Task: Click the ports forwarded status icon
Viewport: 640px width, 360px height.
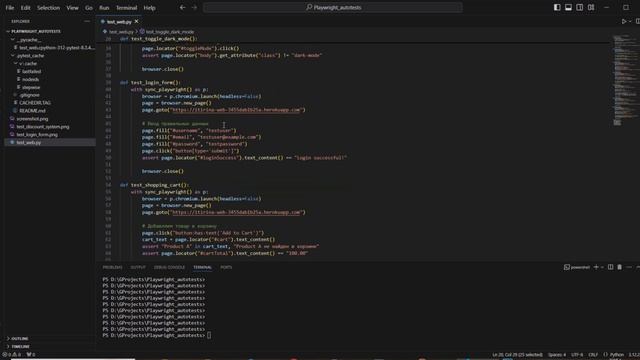Action: (31, 355)
